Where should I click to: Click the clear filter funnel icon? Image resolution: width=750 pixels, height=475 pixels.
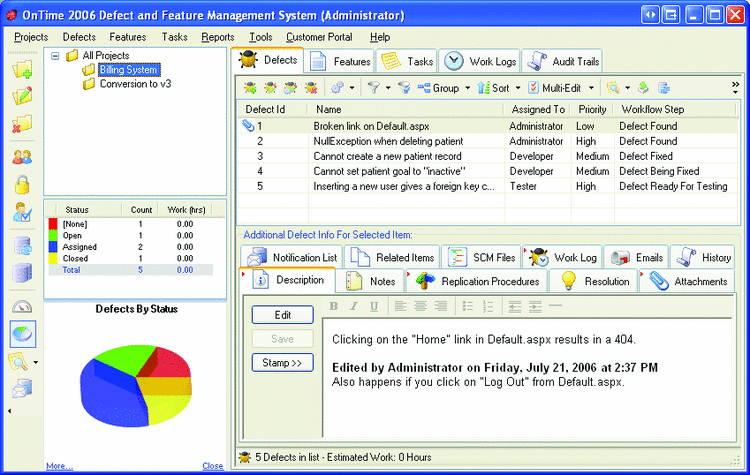coord(404,88)
